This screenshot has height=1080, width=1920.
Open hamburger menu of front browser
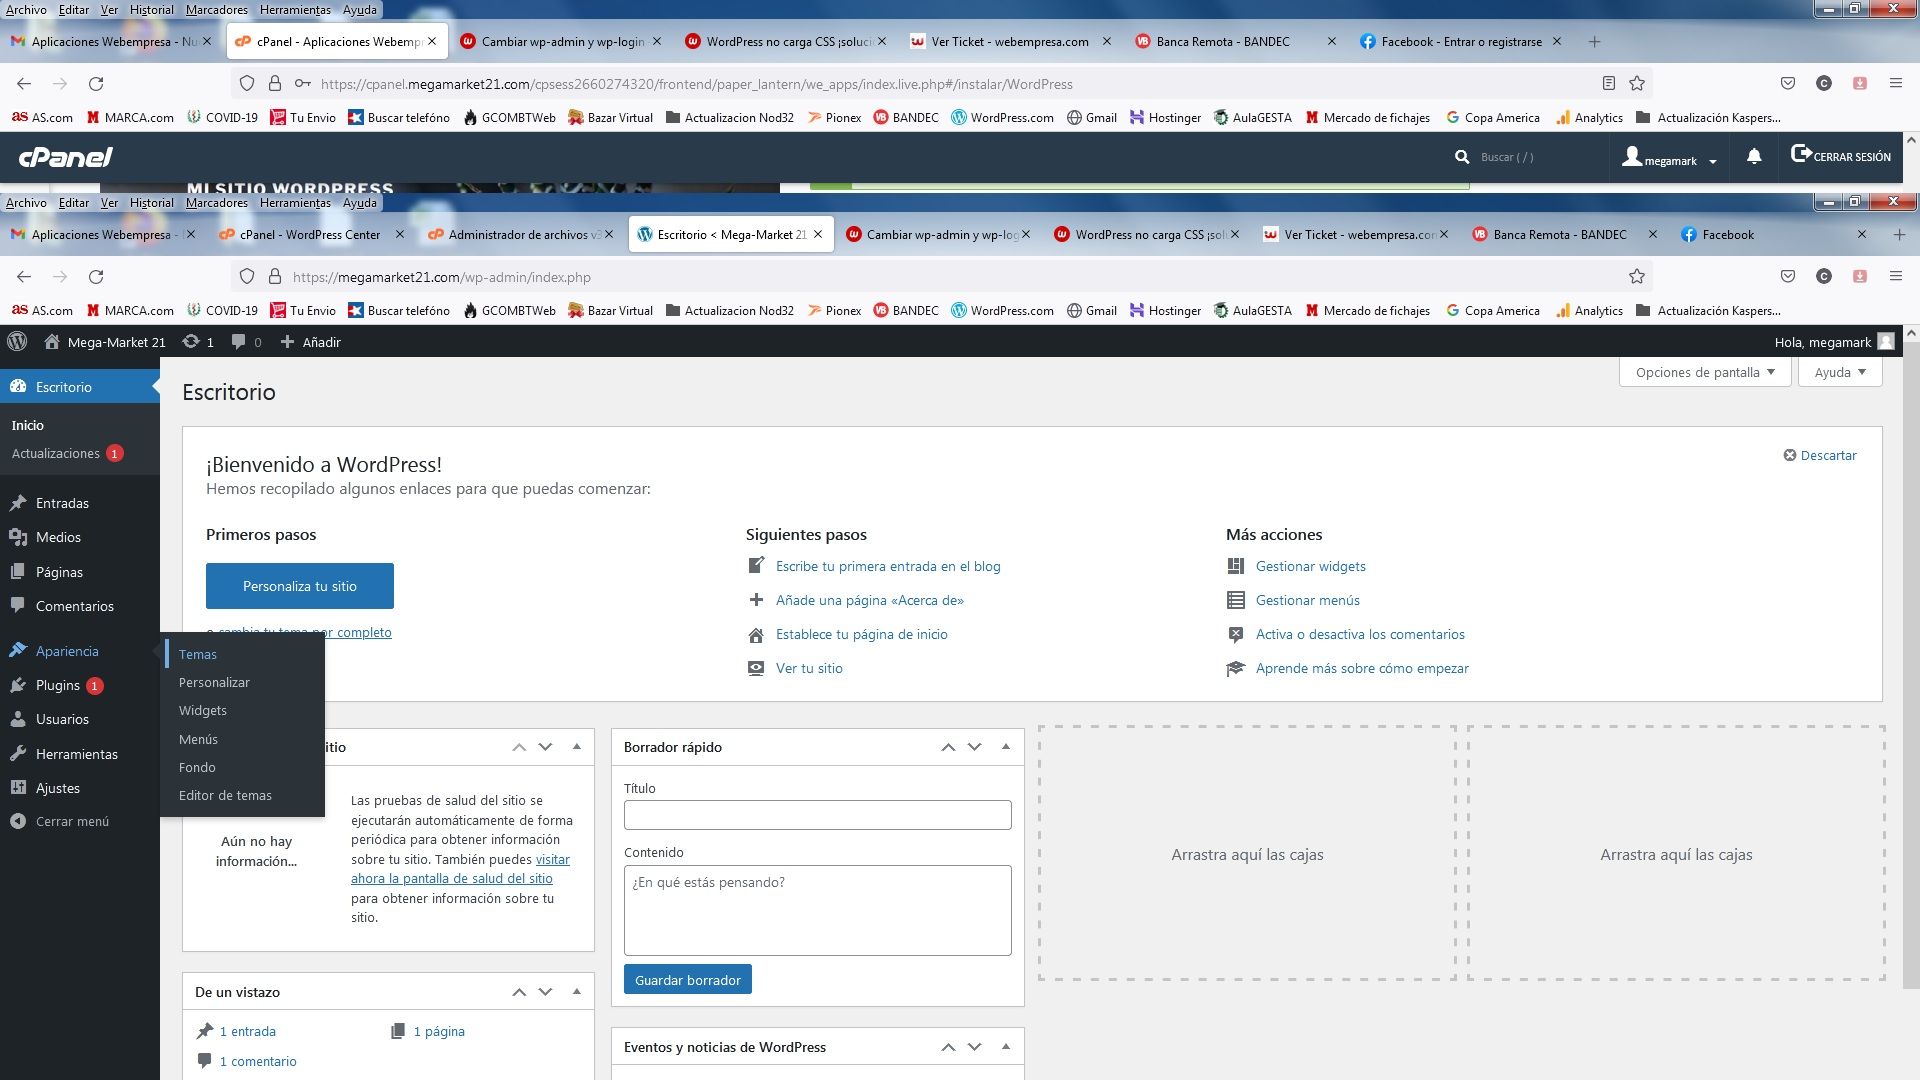[x=1895, y=277]
